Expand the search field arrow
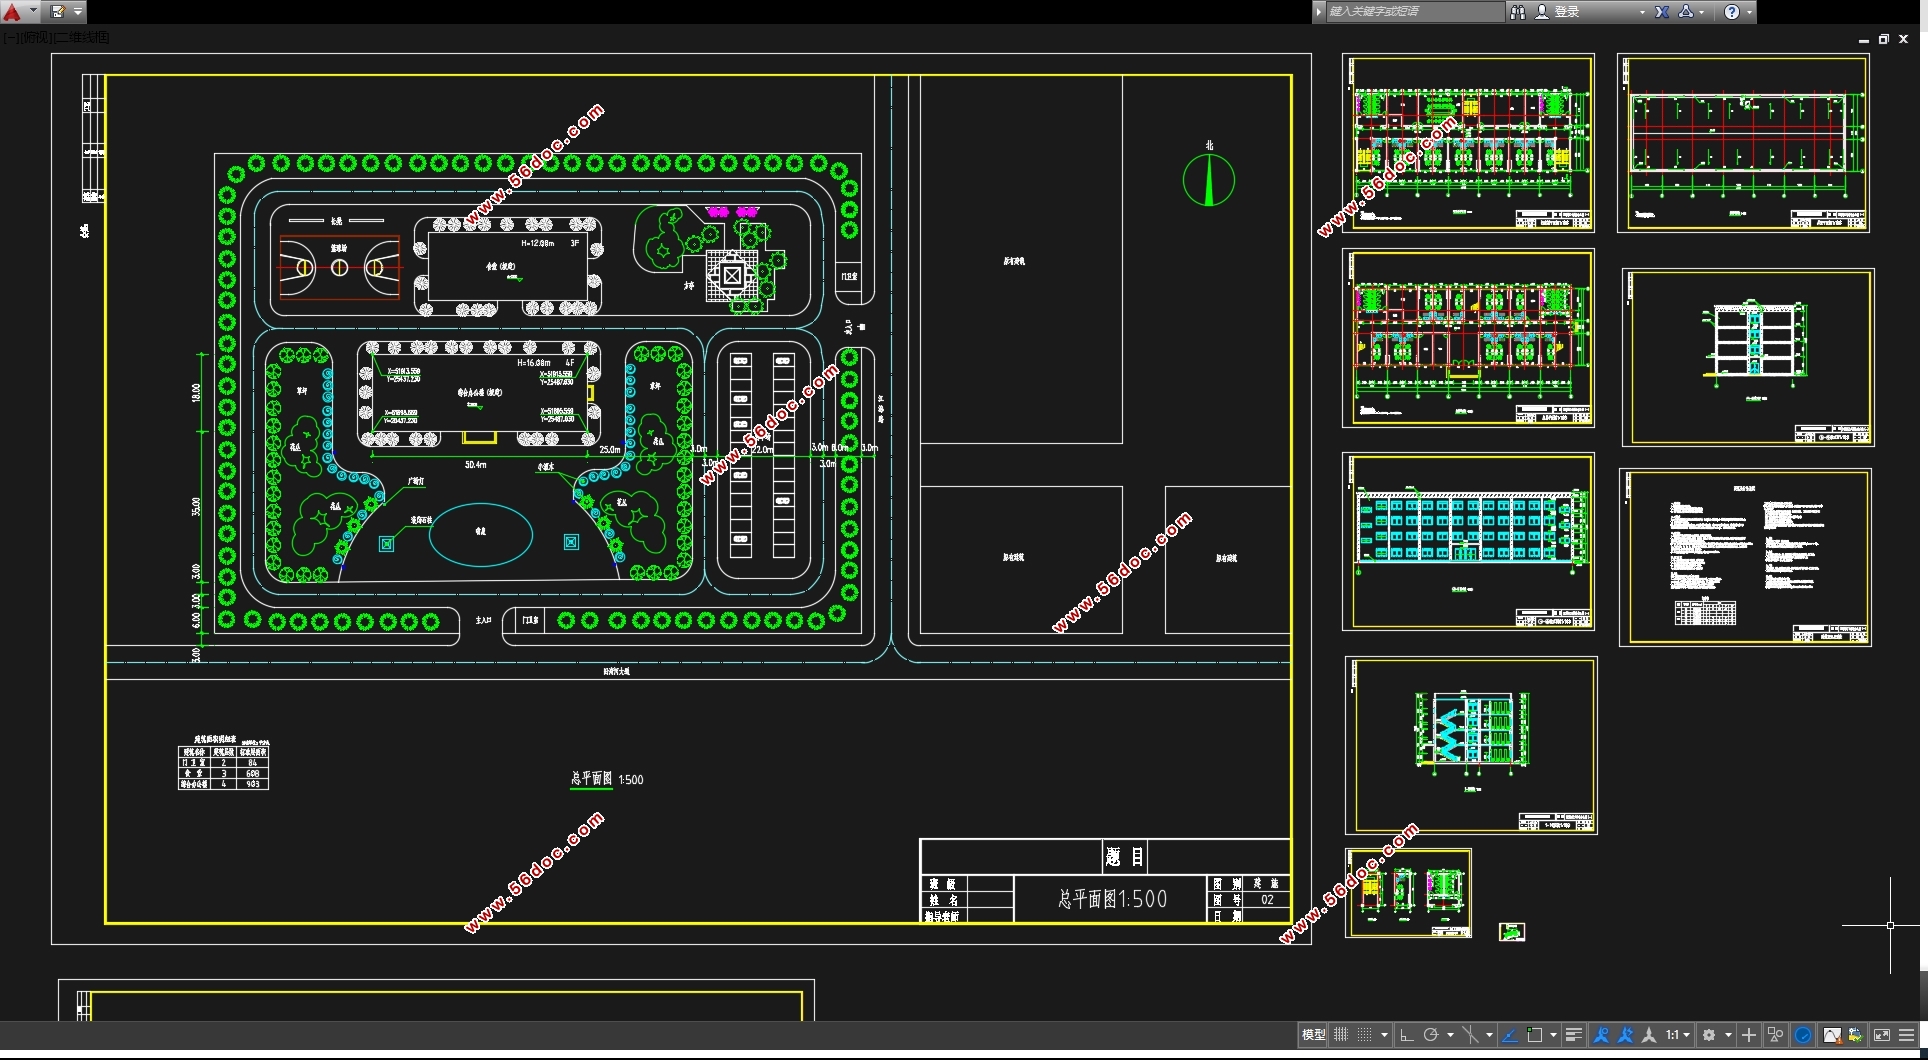Viewport: 1928px width, 1060px height. (x=1319, y=12)
